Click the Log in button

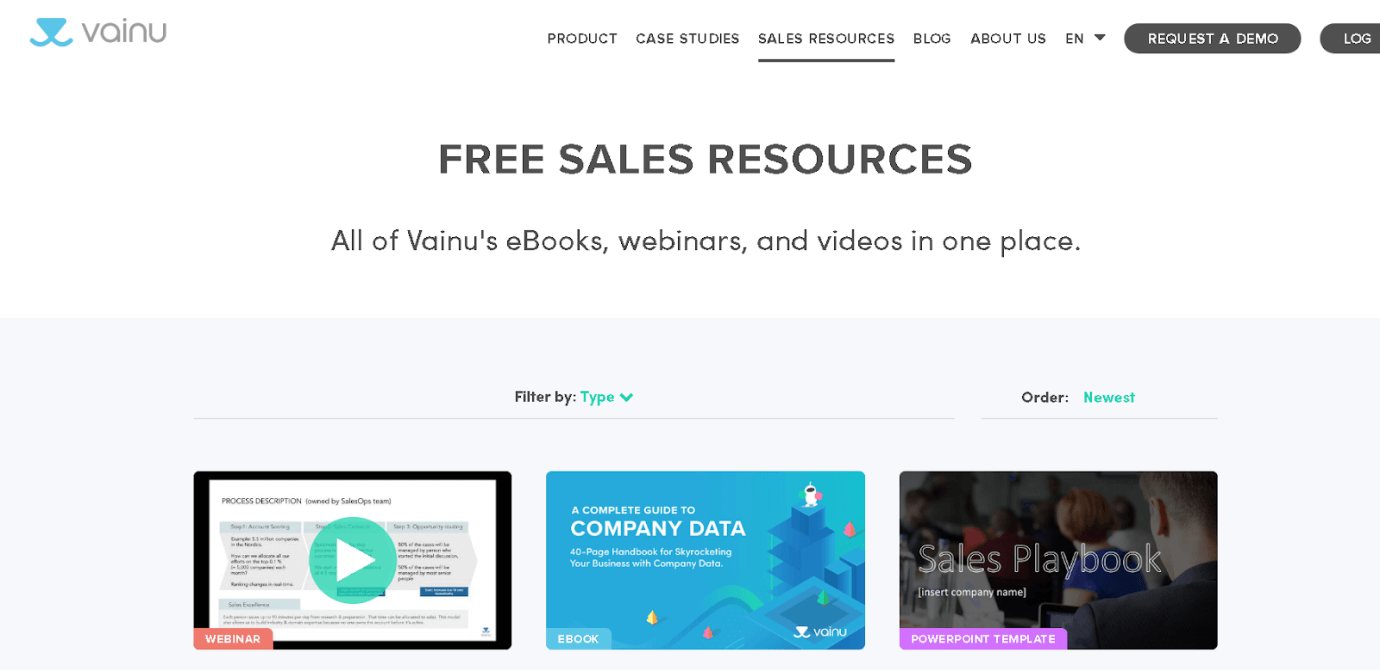pyautogui.click(x=1352, y=38)
